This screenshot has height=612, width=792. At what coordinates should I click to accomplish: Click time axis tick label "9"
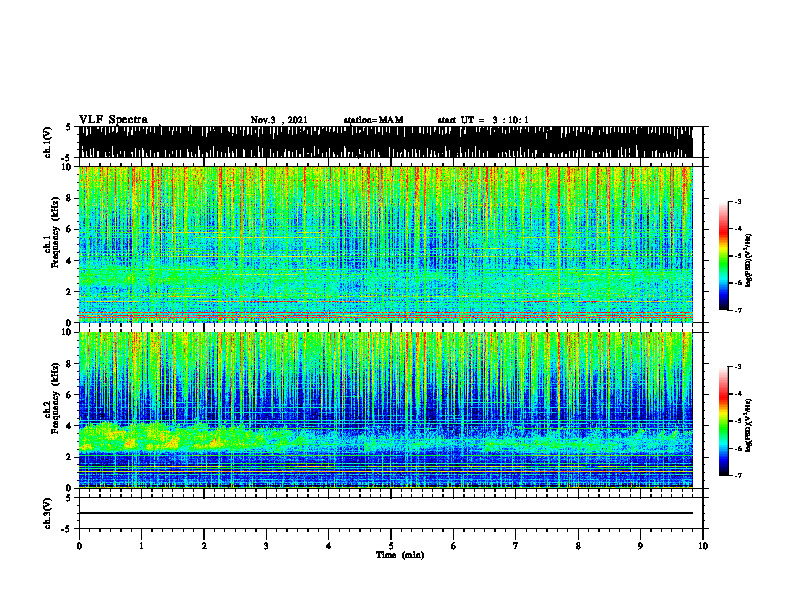point(640,546)
